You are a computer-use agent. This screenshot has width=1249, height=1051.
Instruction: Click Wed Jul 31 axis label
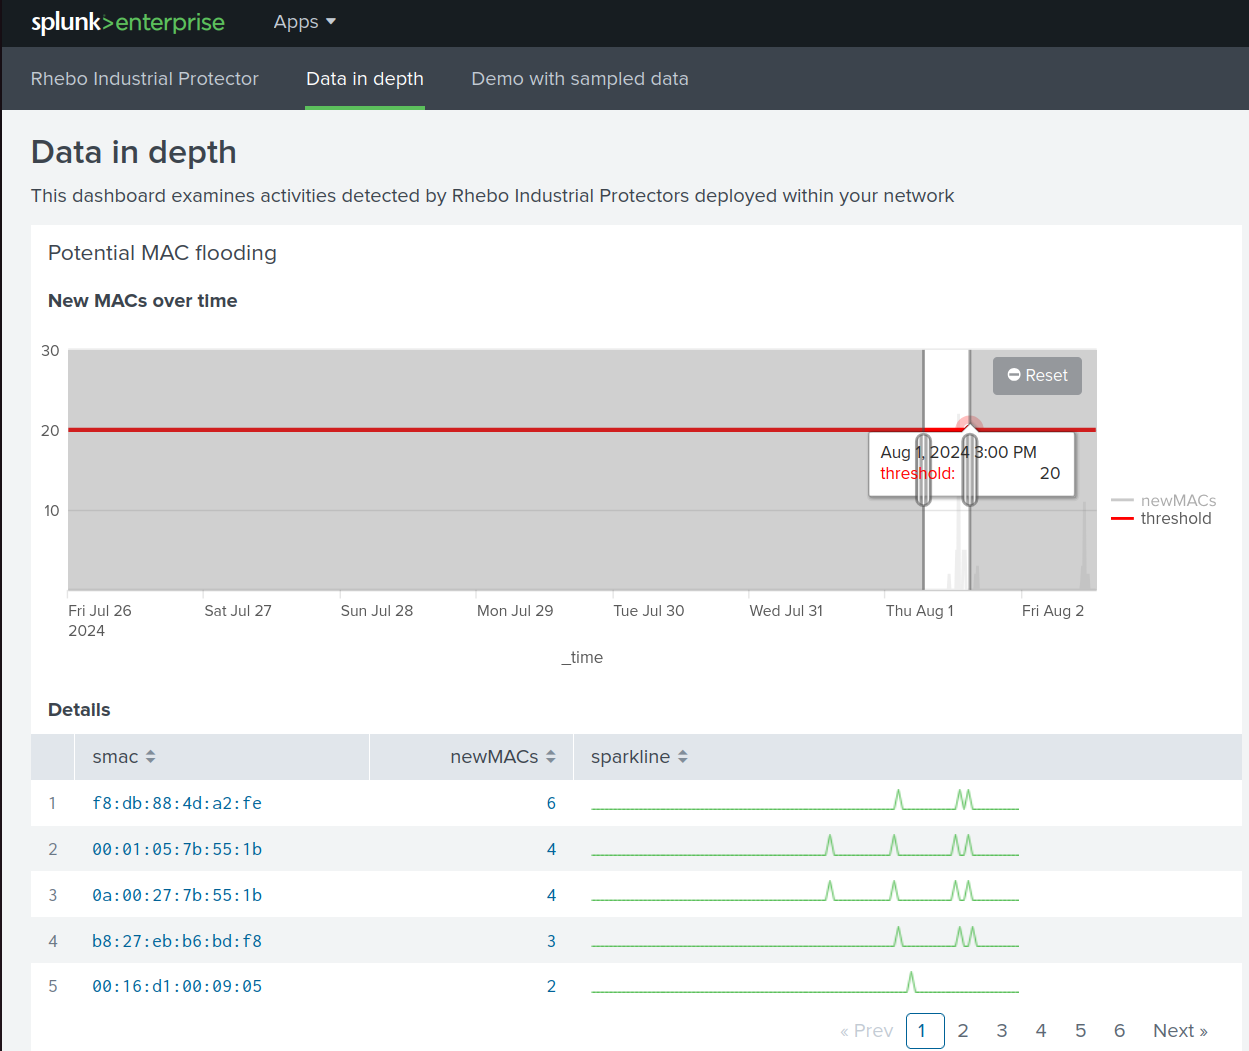(786, 611)
